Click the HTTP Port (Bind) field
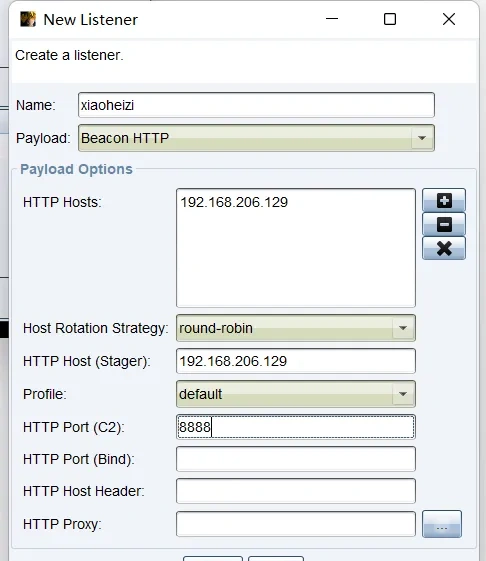Screen dimensions: 486x561 (296, 459)
